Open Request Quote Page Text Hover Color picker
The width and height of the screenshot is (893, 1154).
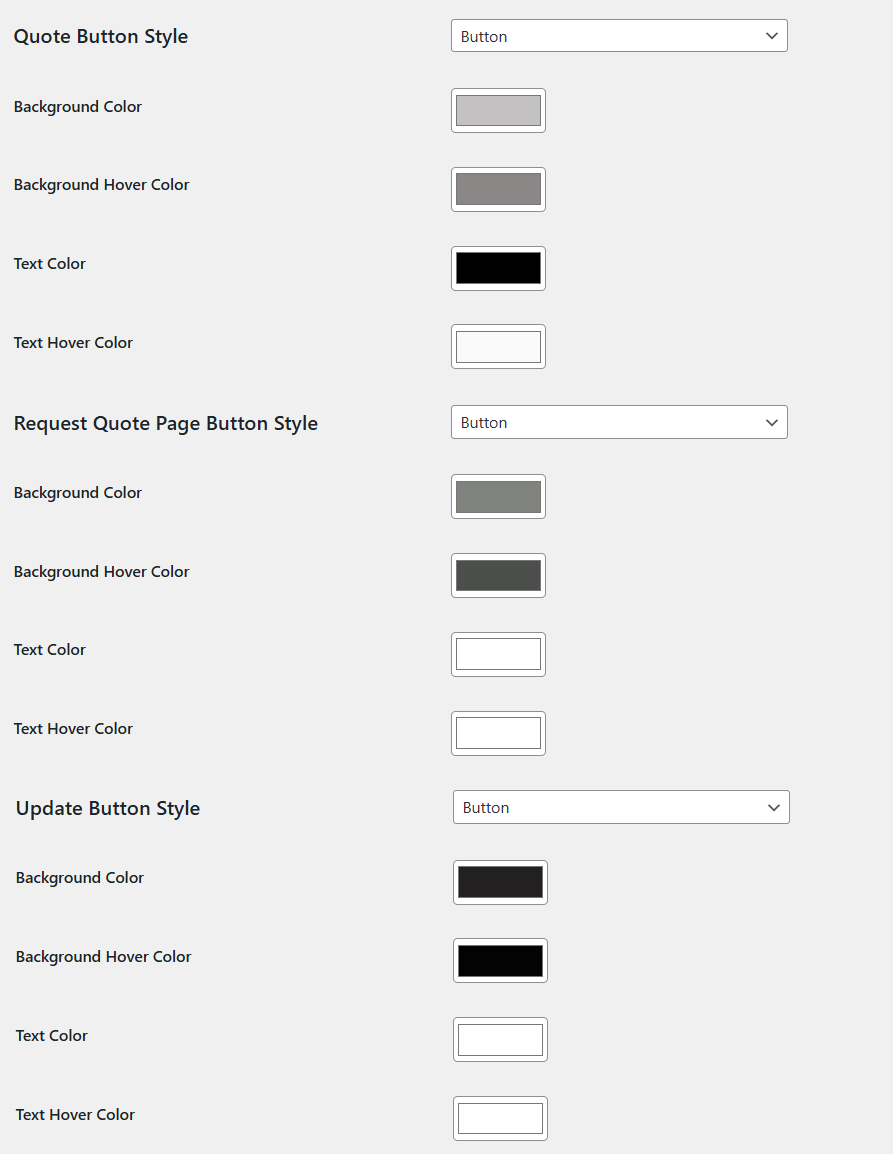click(498, 733)
